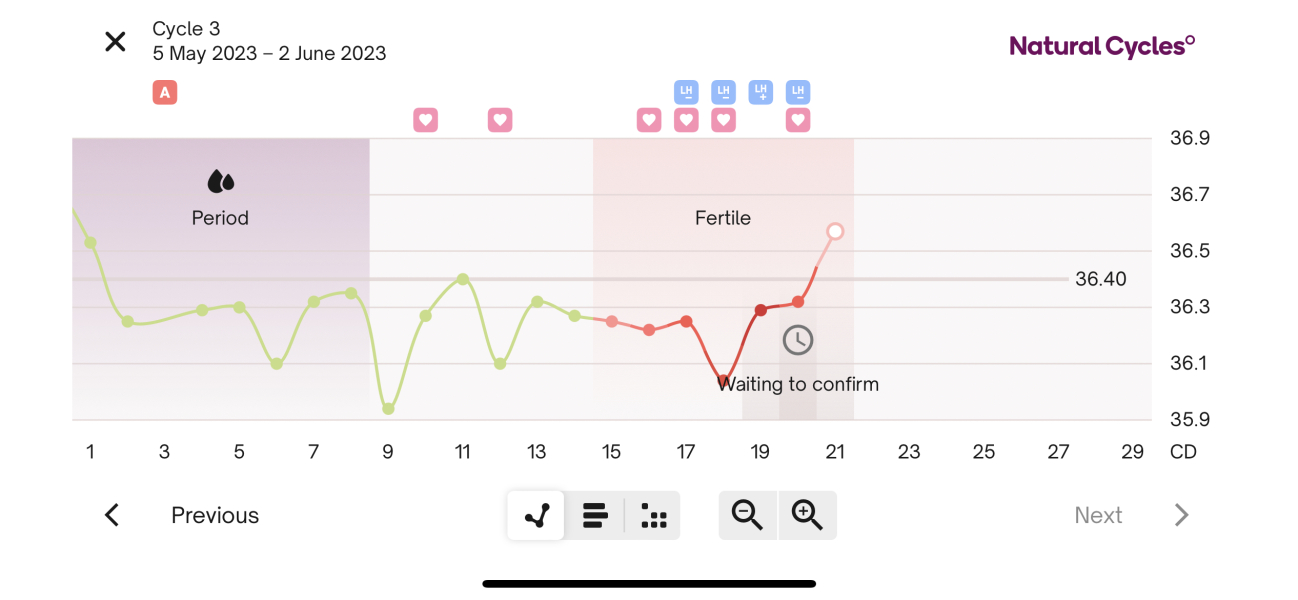Click the Previous button
The image size is (1298, 600).
pyautogui.click(x=214, y=515)
